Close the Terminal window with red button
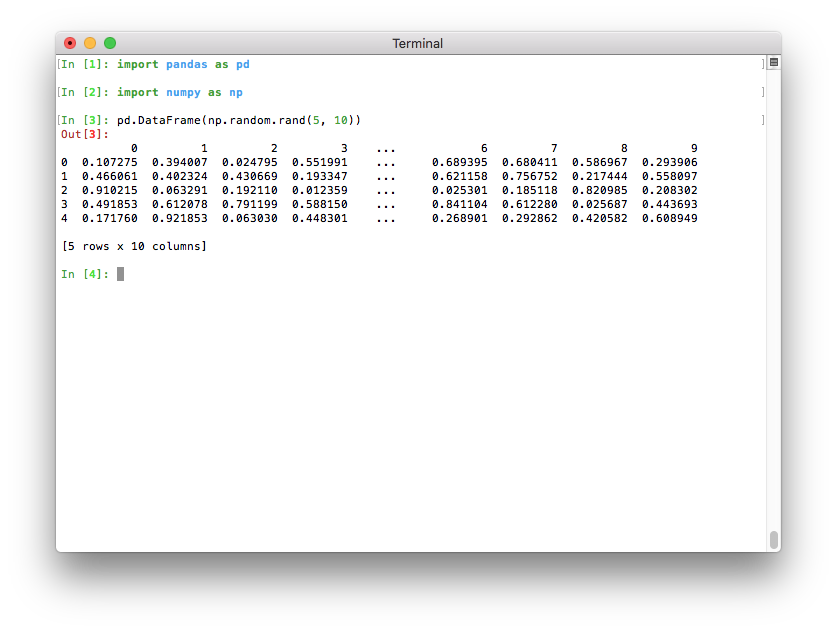The height and width of the screenshot is (632, 837). click(x=70, y=43)
